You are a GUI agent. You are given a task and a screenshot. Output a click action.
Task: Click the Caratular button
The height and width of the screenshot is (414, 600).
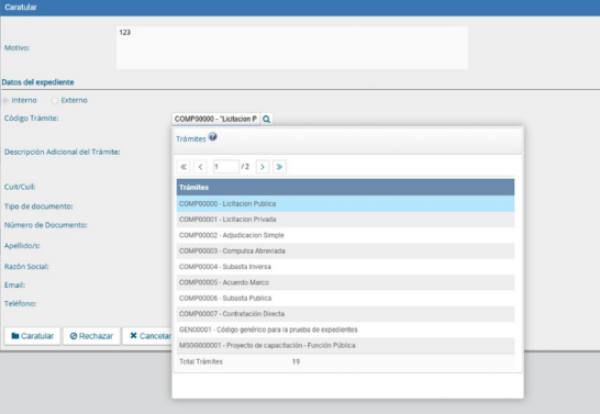click(x=33, y=336)
